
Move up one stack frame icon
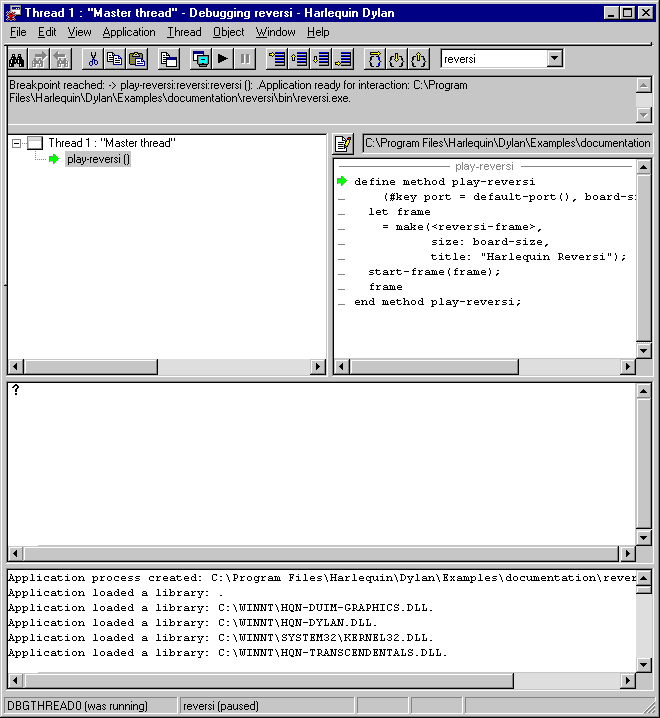pyautogui.click(x=299, y=59)
